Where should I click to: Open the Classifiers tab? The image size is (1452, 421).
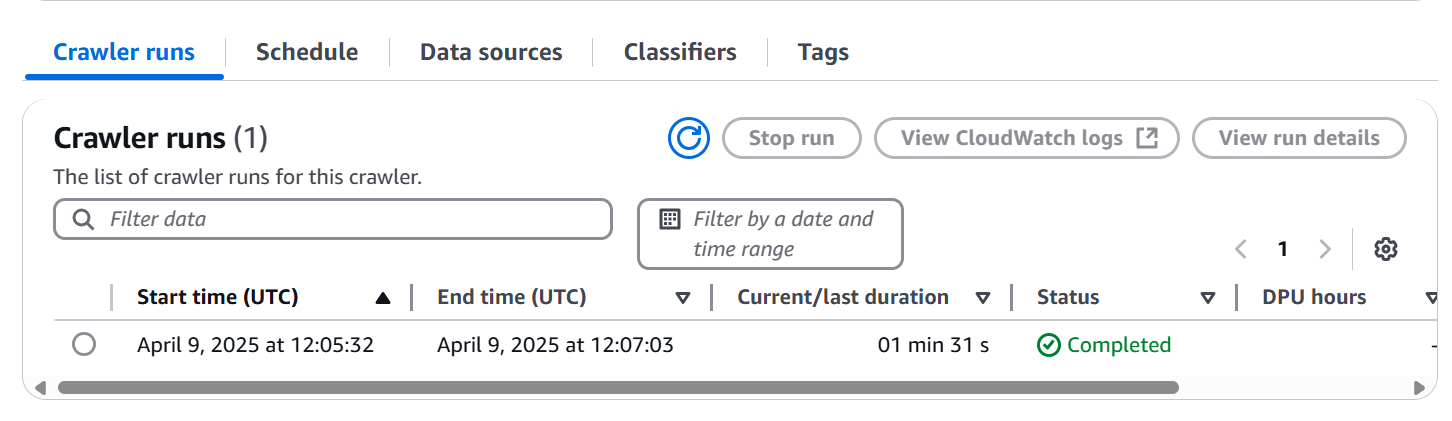[x=680, y=52]
